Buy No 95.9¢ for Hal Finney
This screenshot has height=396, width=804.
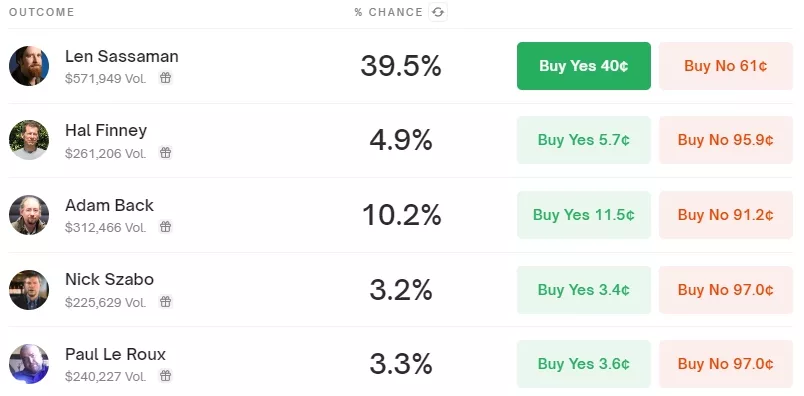point(726,140)
